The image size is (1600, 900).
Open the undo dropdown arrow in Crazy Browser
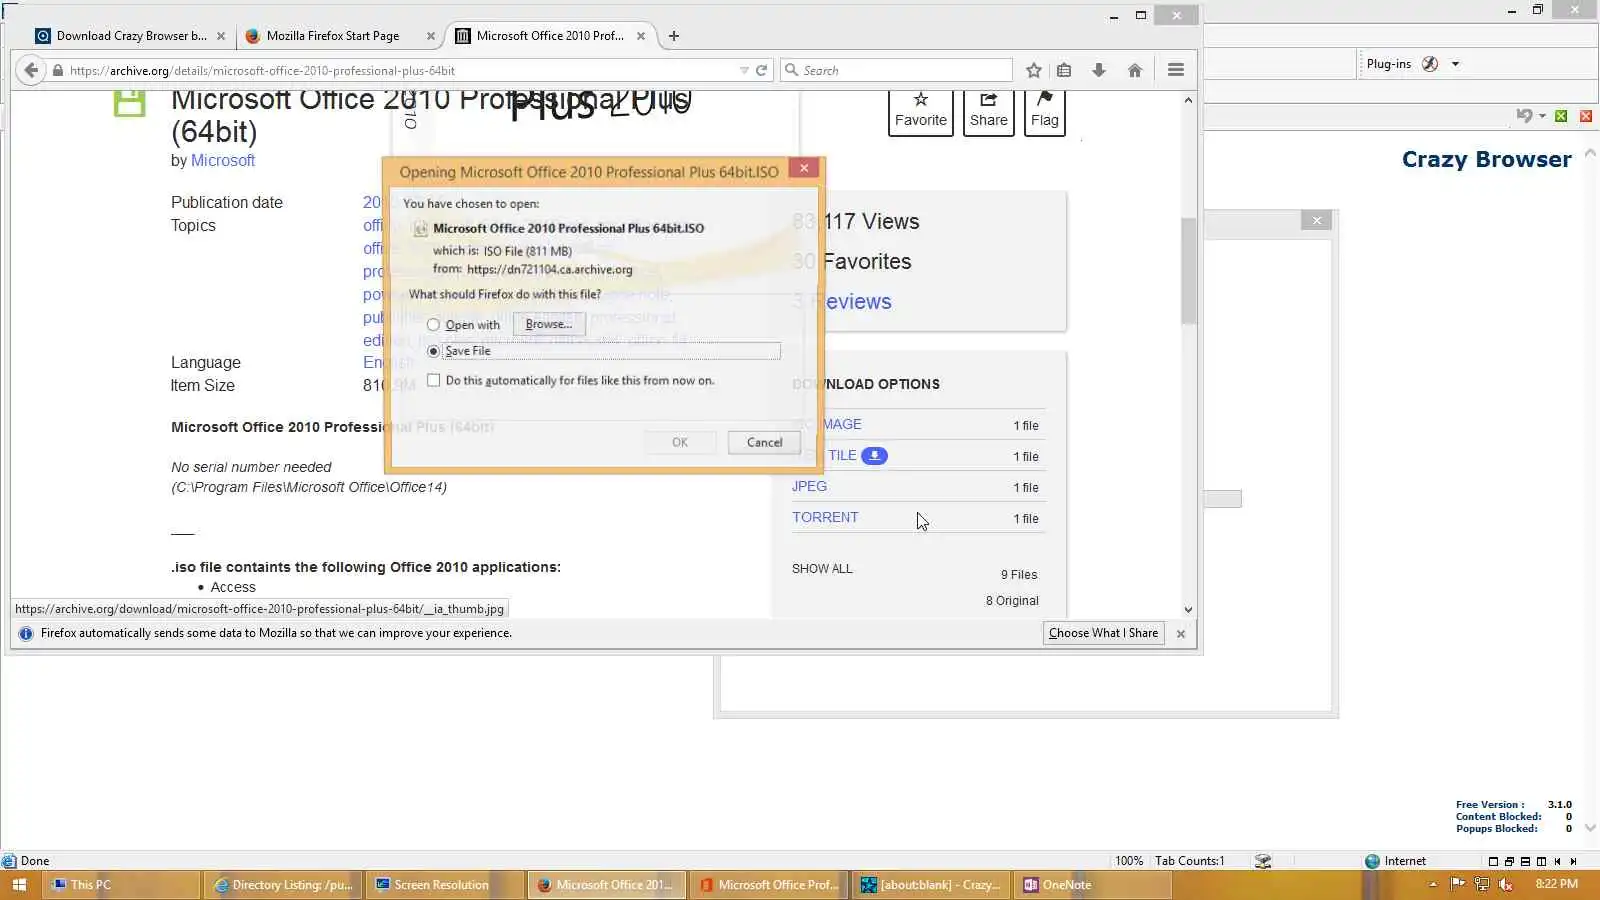1542,116
